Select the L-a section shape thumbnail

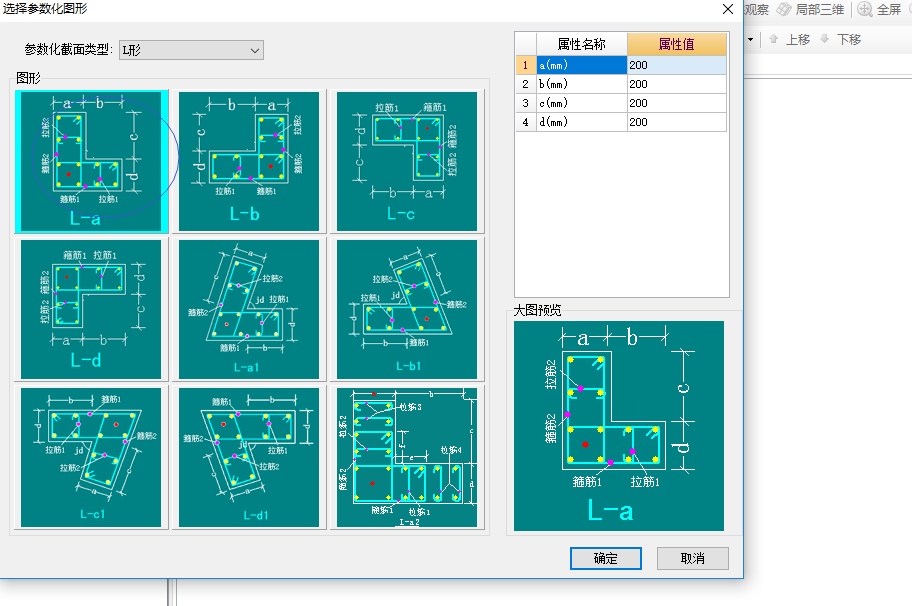[x=91, y=161]
